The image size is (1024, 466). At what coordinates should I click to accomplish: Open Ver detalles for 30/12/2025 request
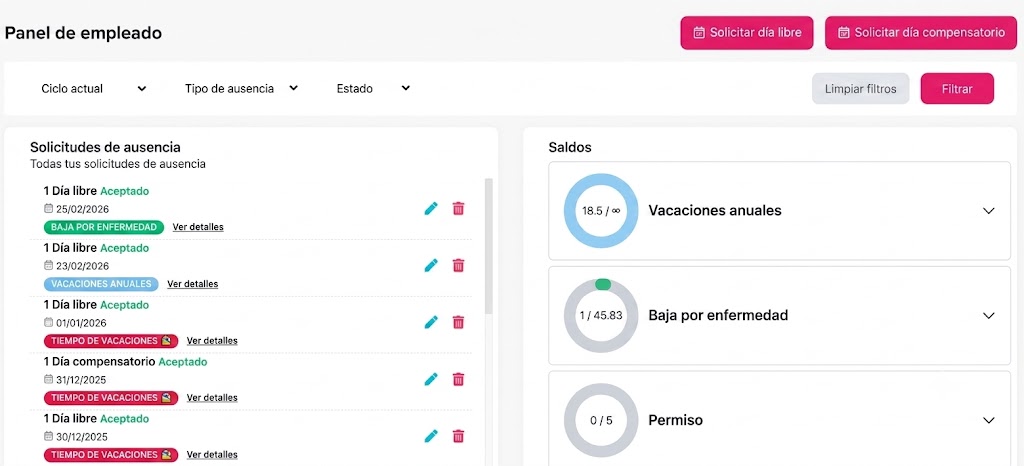[x=212, y=454]
